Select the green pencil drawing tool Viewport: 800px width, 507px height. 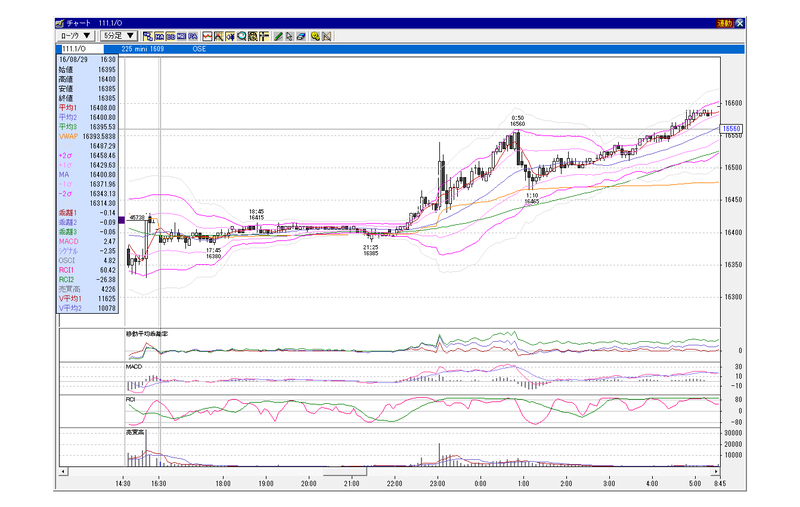click(x=278, y=36)
